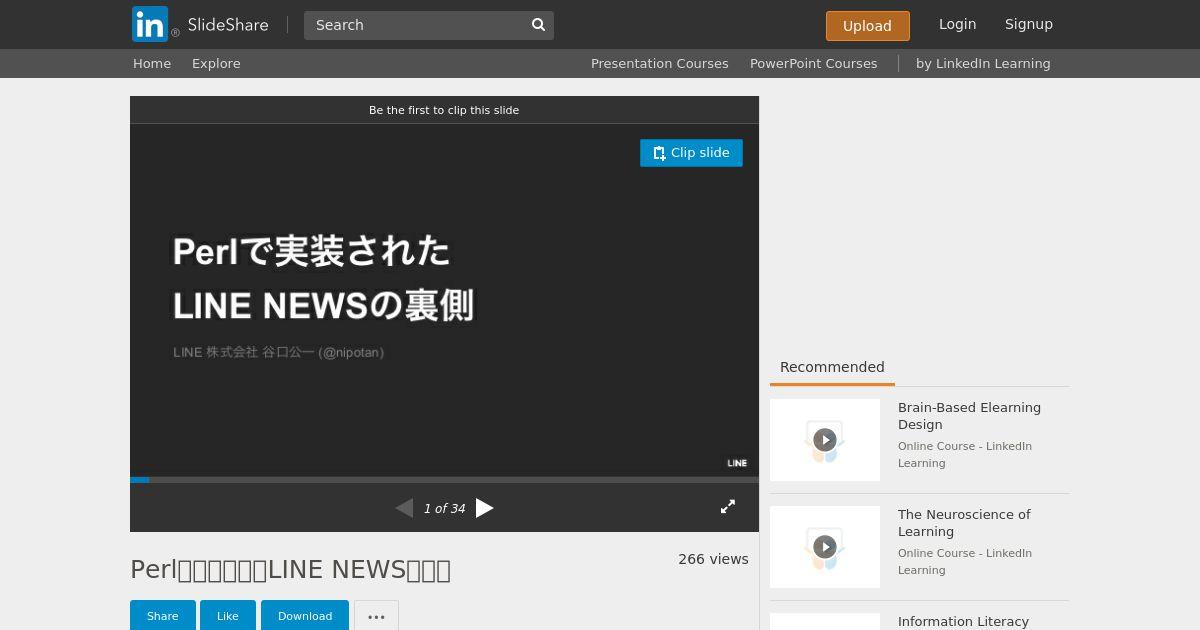
Task: Open the Explore menu item
Action: [x=216, y=63]
